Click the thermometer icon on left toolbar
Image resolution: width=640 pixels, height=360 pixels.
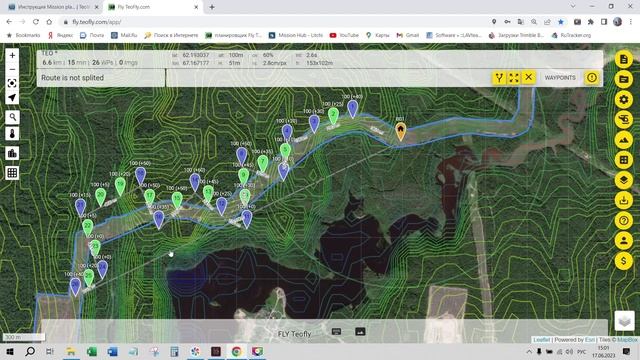[x=12, y=133]
